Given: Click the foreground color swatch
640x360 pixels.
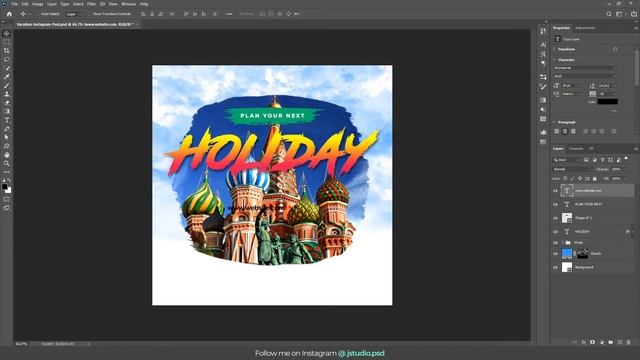Looking at the screenshot, I should pyautogui.click(x=4, y=187).
